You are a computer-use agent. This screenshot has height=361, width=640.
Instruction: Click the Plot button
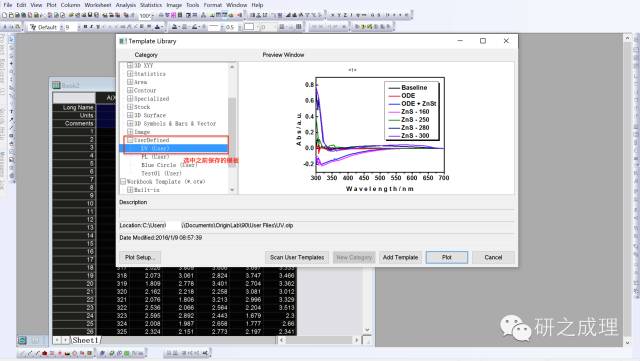click(447, 257)
